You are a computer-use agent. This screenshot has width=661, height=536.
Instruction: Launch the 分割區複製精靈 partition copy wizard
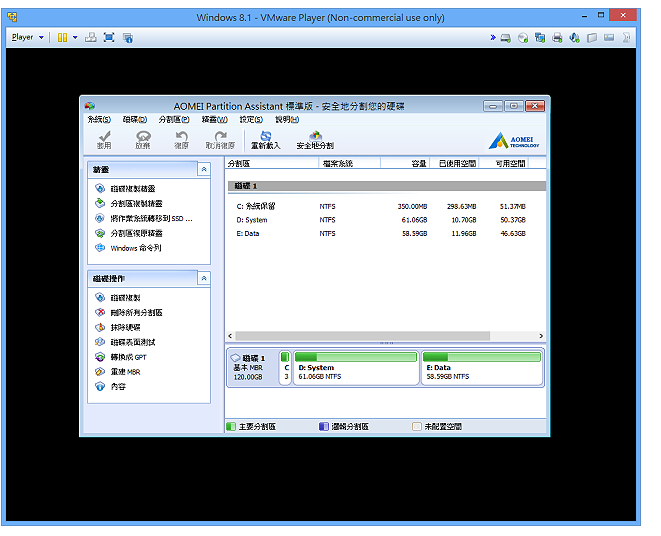(x=136, y=203)
